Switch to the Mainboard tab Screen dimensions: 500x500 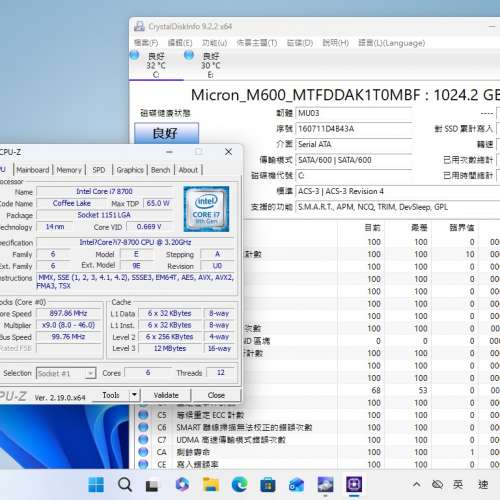[33, 170]
